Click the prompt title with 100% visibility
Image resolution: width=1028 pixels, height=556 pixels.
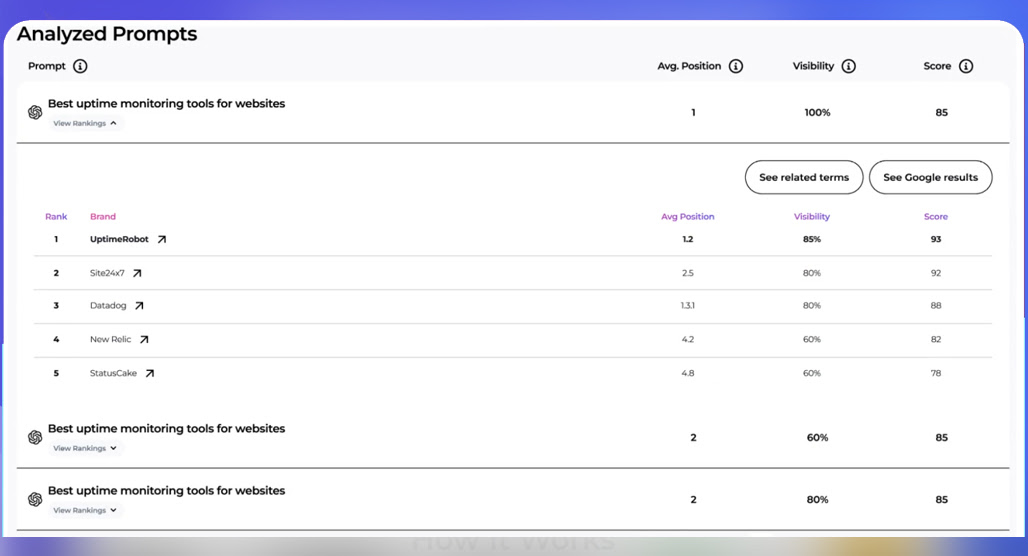click(167, 104)
